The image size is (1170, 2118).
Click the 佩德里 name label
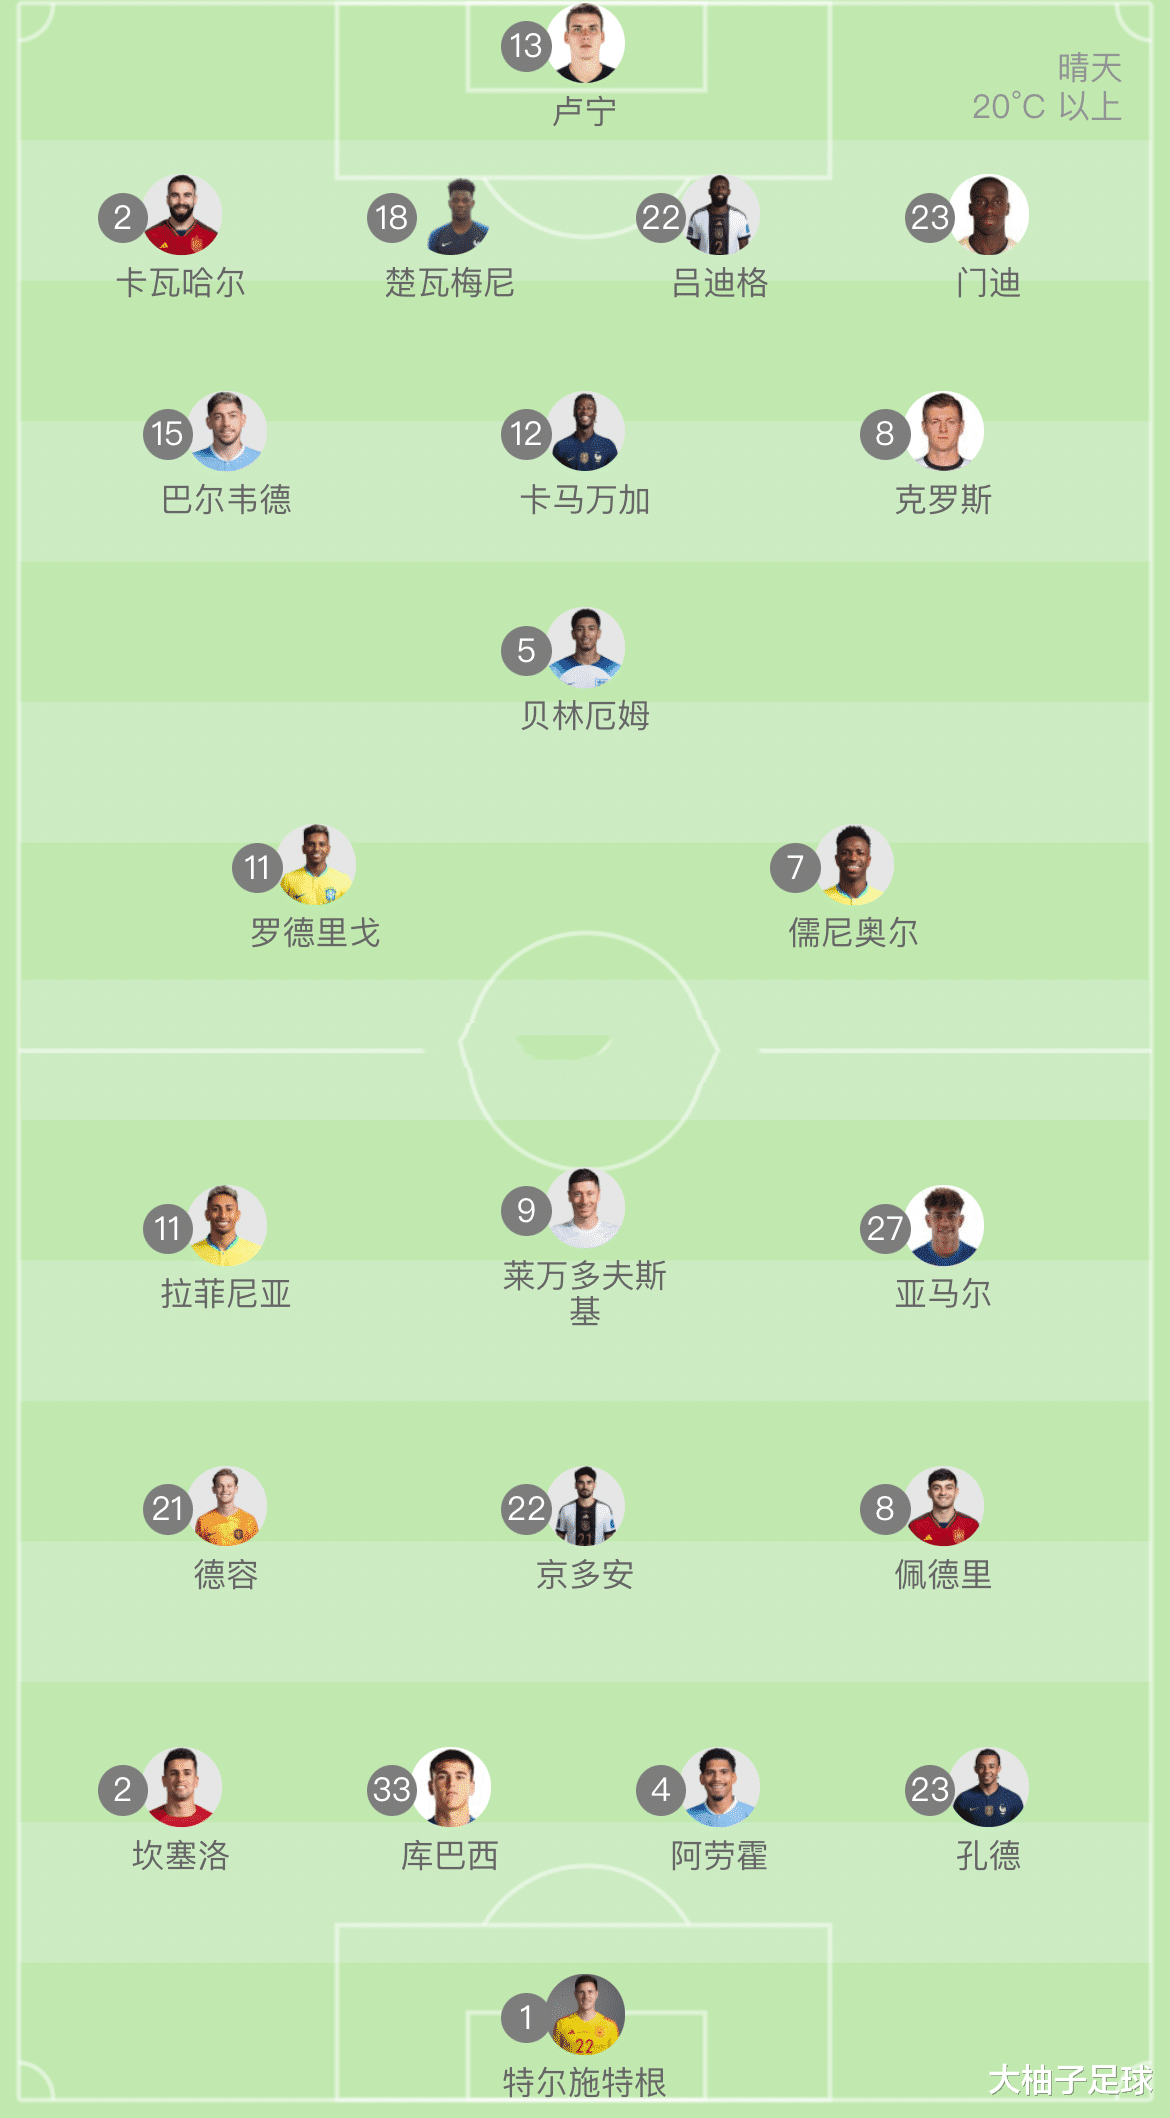[943, 1575]
